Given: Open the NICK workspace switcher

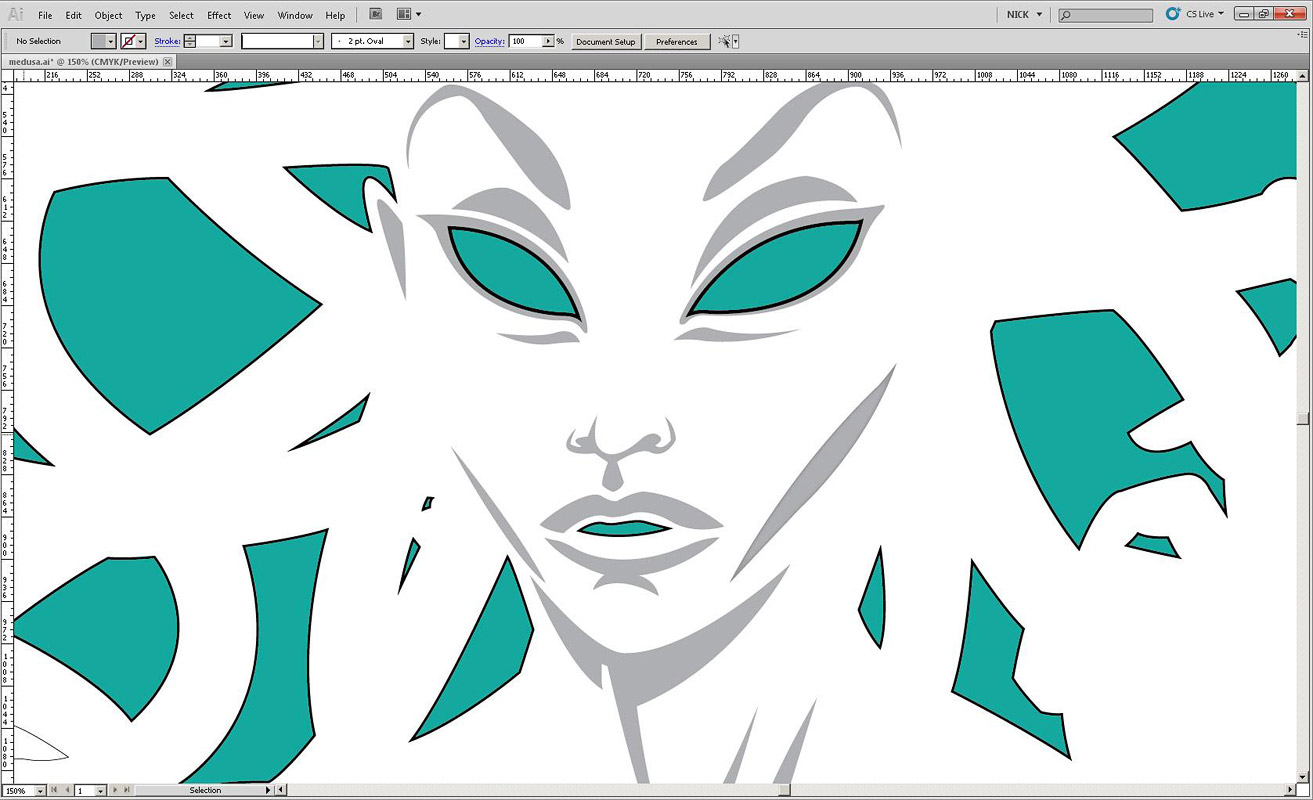Looking at the screenshot, I should tap(1023, 15).
